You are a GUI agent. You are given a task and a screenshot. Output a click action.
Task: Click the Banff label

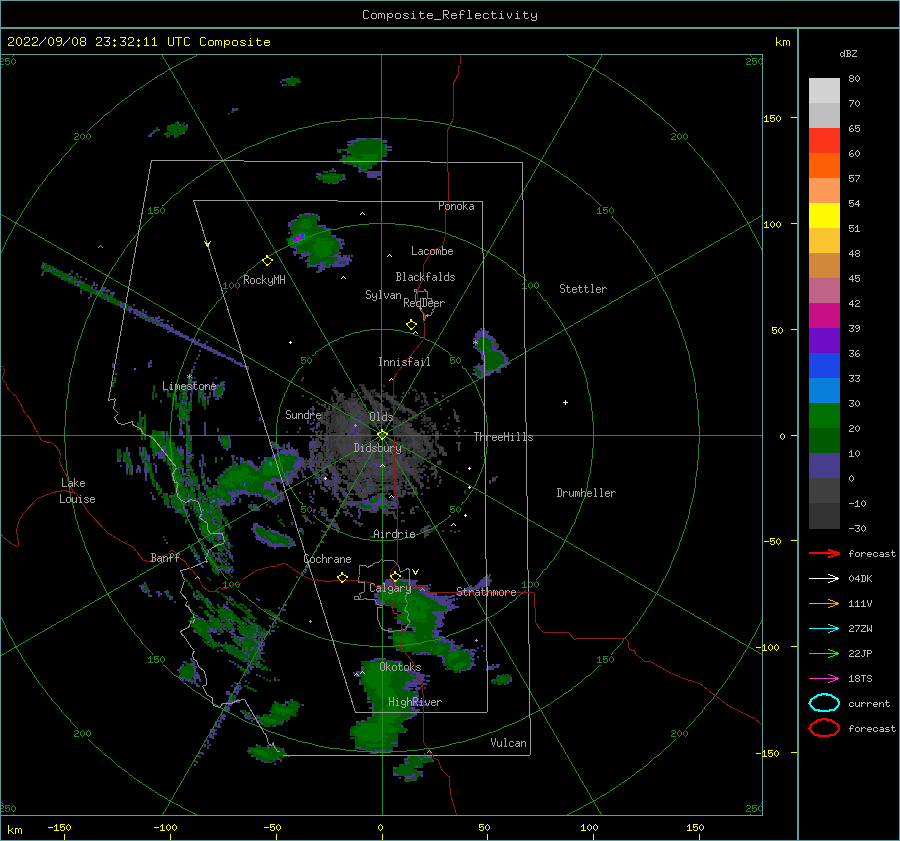tap(165, 557)
